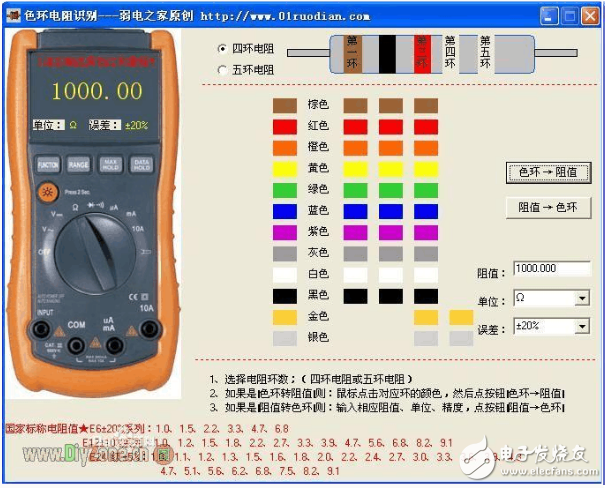This screenshot has height=488, width=607.
Task: Click the application icon in the title bar
Action: [x=13, y=16]
